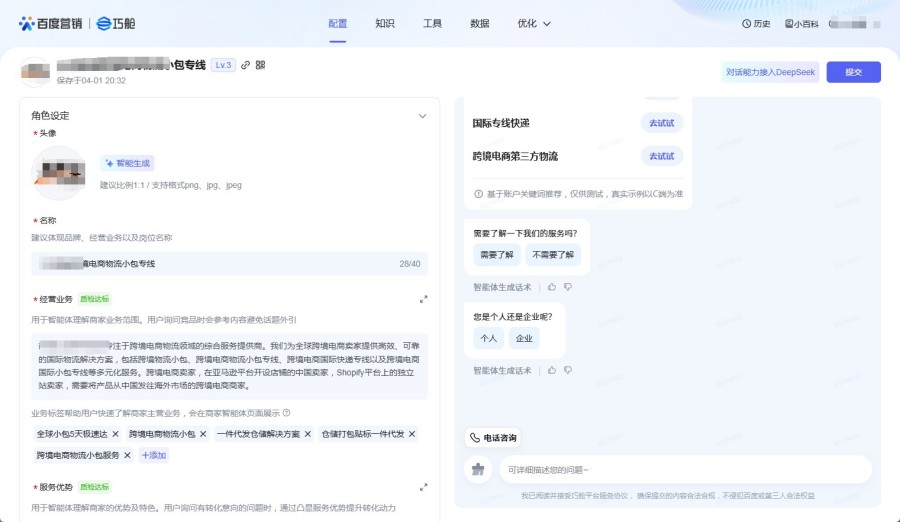Copy the agent link via chain icon

tap(245, 65)
